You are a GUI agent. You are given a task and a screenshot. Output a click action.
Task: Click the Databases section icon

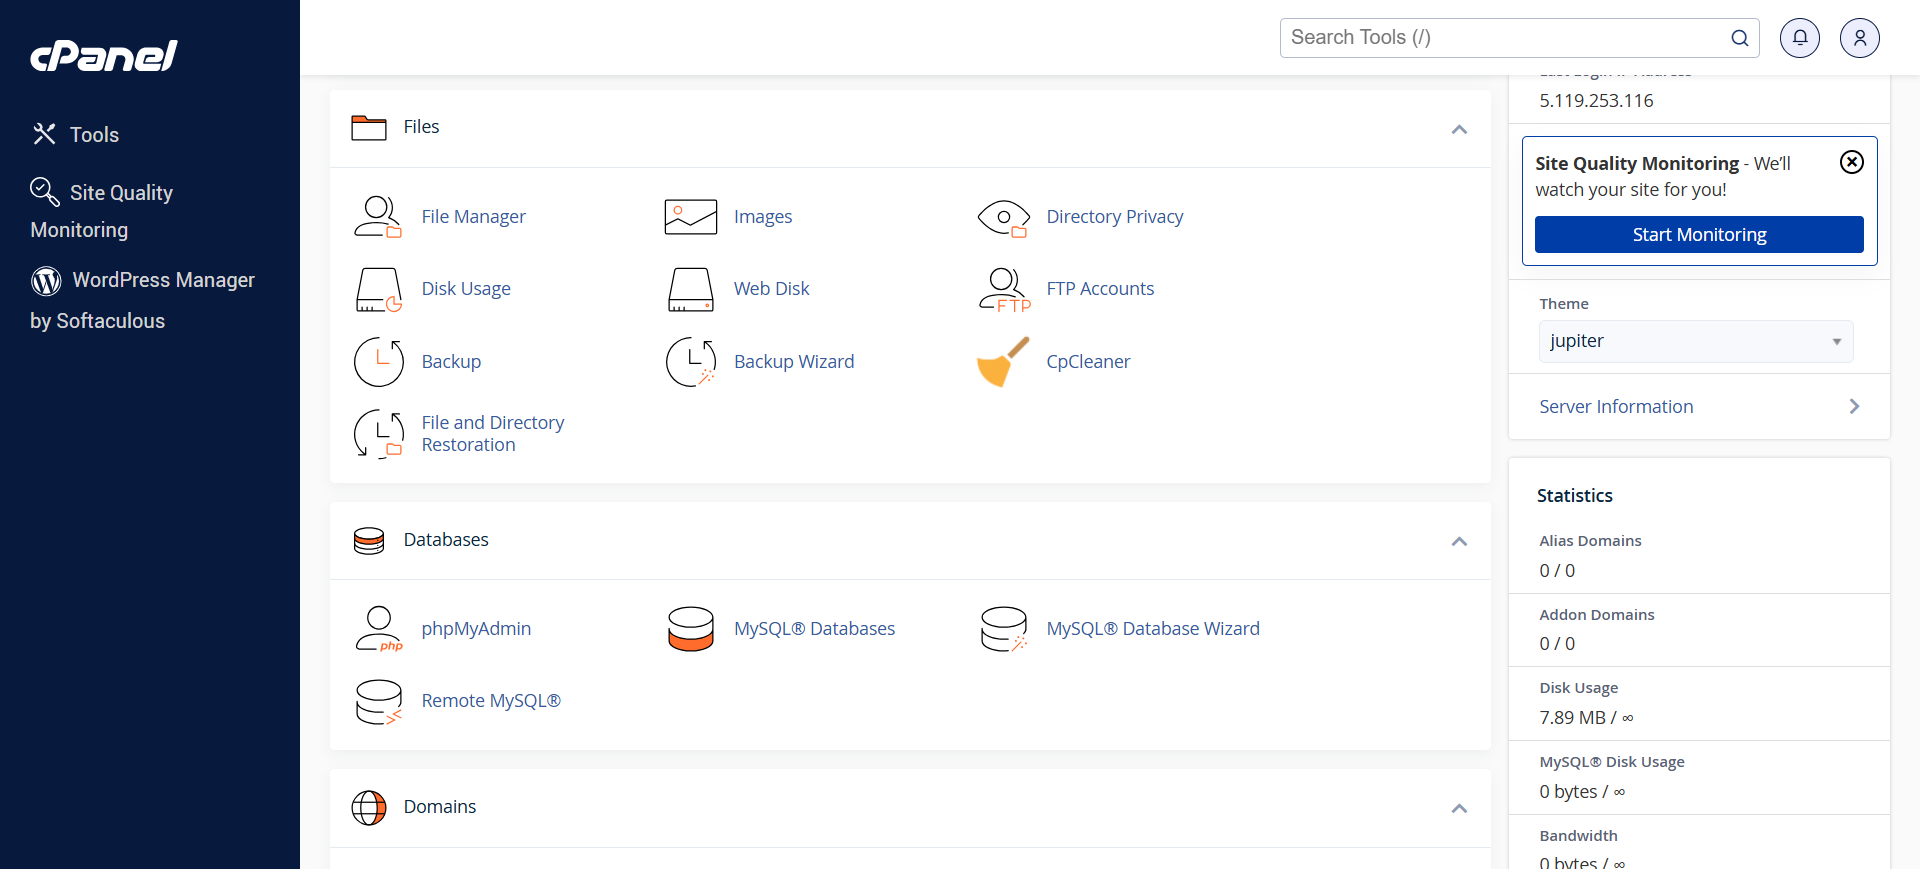tap(369, 541)
